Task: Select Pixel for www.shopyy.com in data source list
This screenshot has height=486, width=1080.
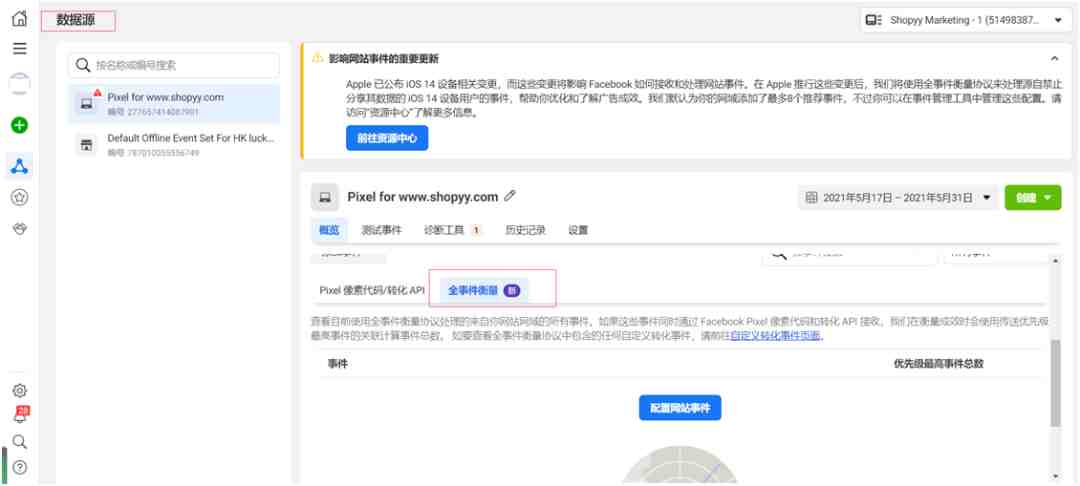Action: [174, 103]
